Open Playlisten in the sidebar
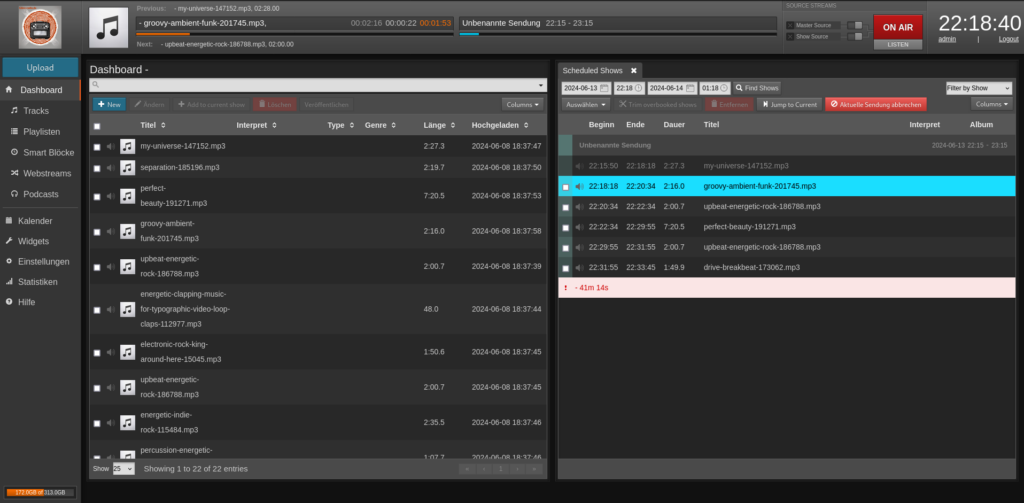The width and height of the screenshot is (1024, 503). (x=40, y=132)
